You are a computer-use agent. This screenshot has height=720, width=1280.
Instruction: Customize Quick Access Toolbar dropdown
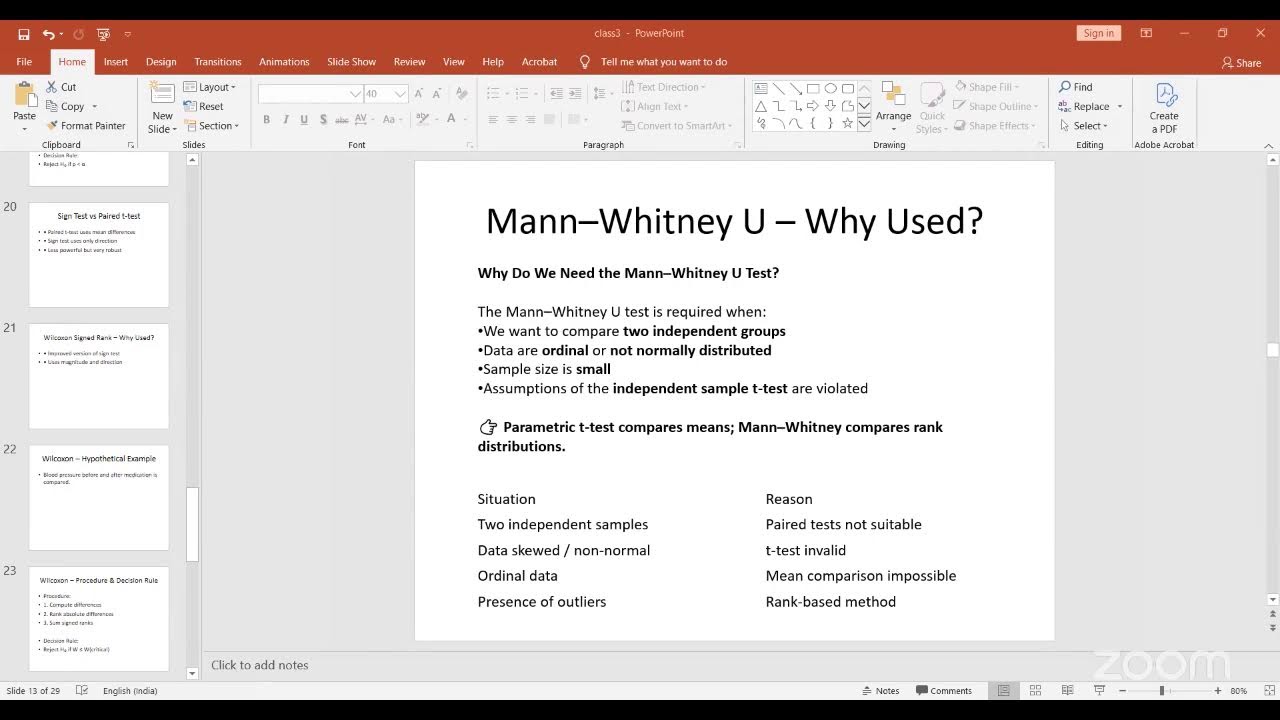click(x=127, y=34)
